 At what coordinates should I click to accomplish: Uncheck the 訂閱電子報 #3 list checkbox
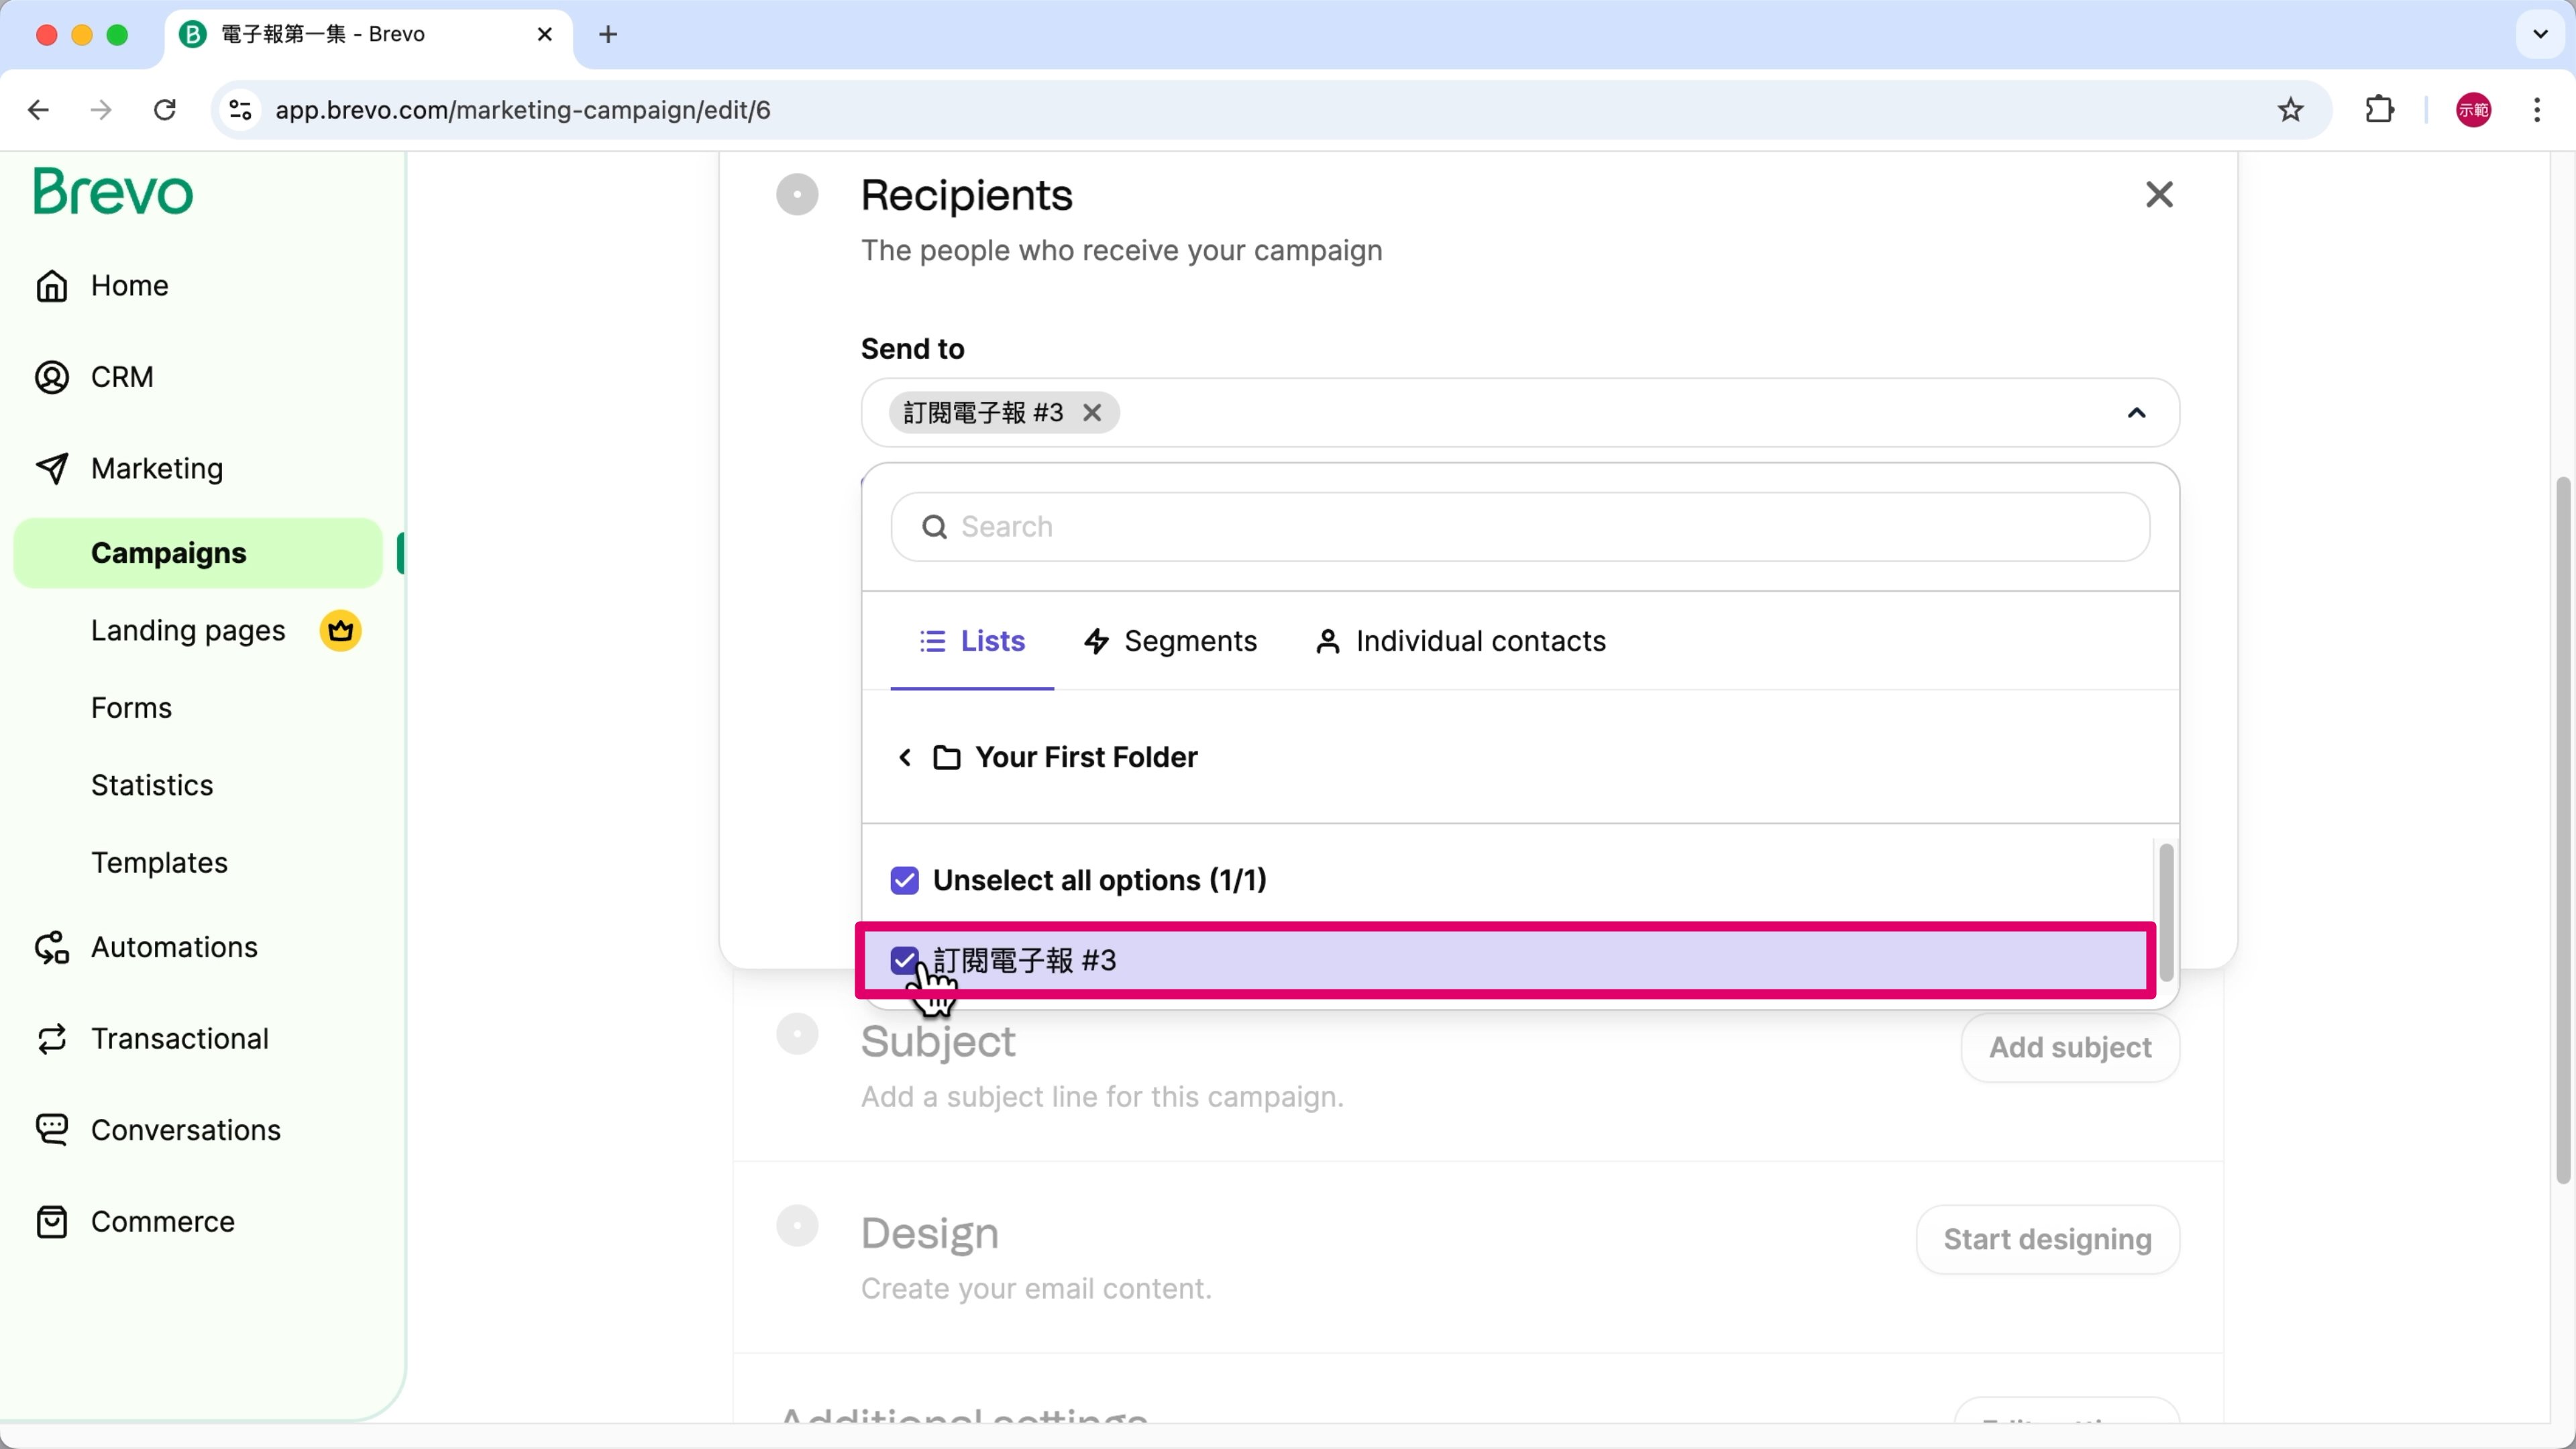[904, 960]
